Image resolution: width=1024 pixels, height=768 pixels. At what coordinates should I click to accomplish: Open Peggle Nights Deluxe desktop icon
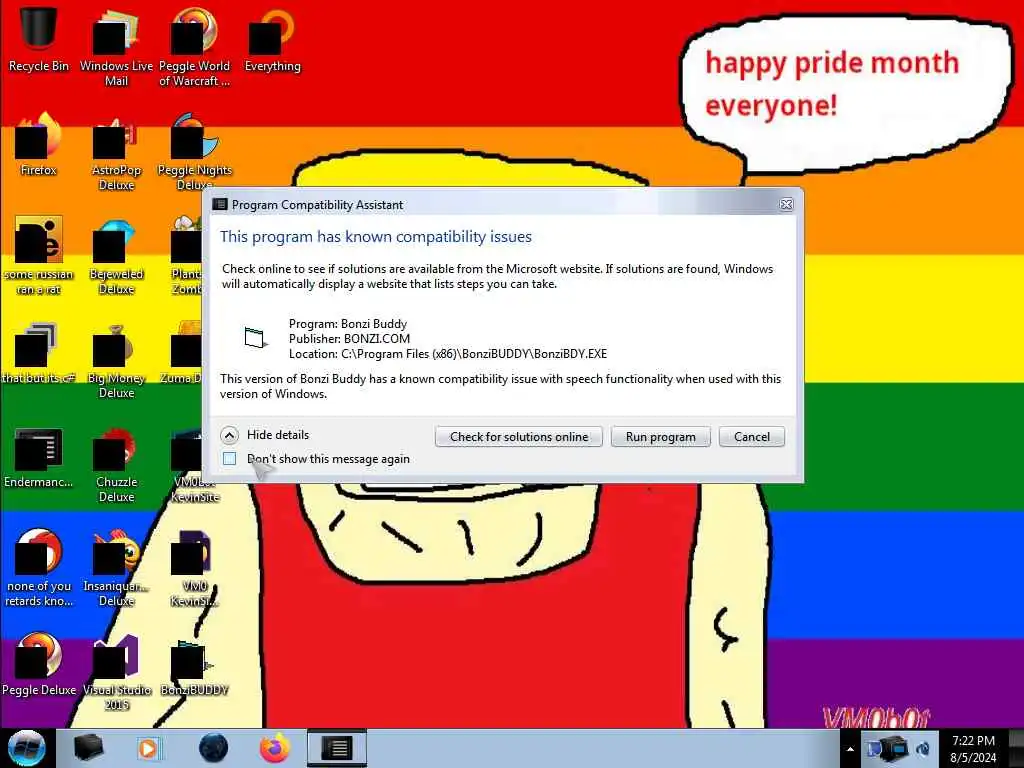pyautogui.click(x=194, y=152)
